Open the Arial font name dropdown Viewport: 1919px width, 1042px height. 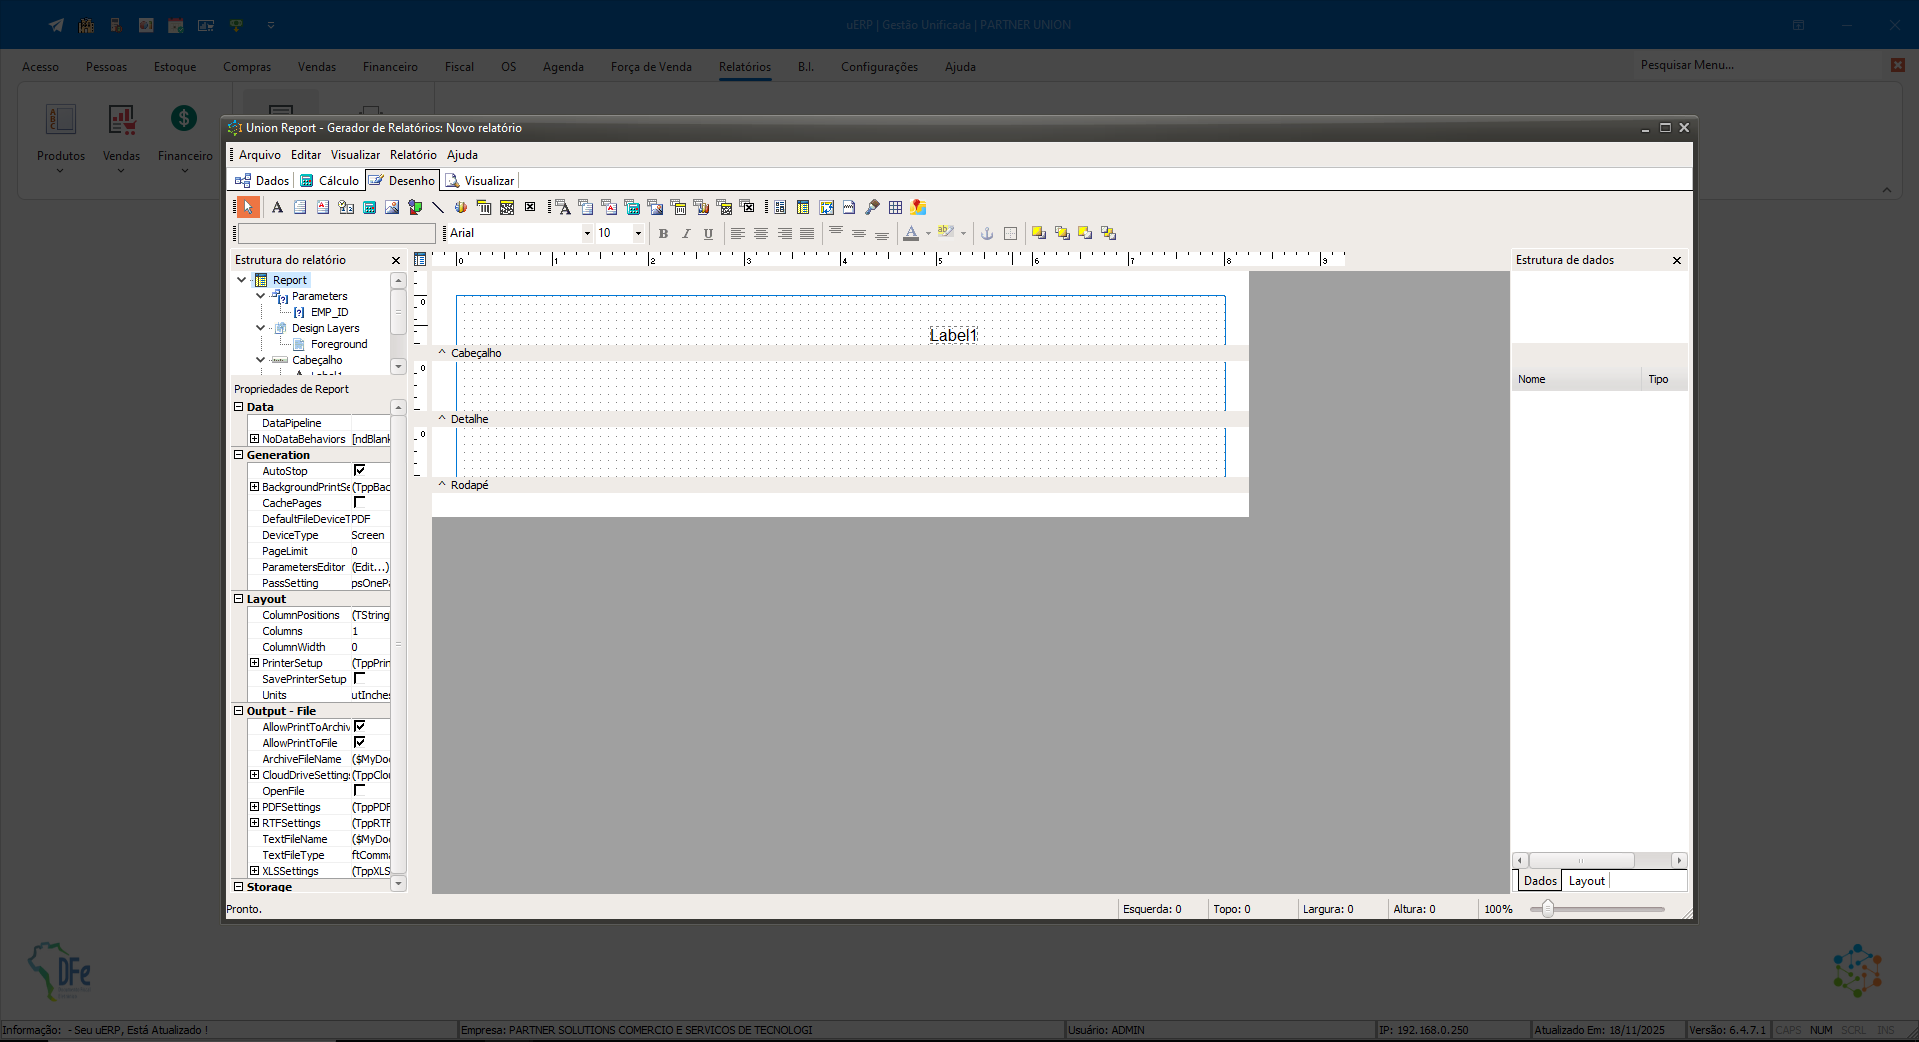coord(587,233)
